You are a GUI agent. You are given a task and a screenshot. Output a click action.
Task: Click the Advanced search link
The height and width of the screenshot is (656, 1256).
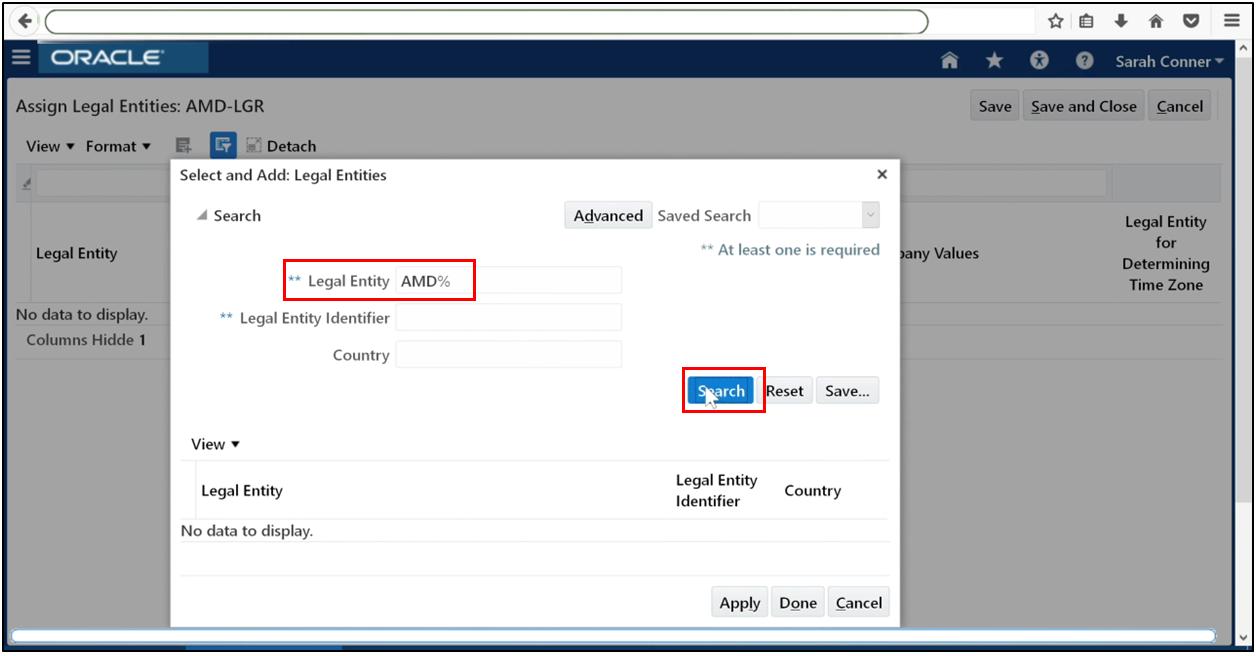pyautogui.click(x=607, y=214)
